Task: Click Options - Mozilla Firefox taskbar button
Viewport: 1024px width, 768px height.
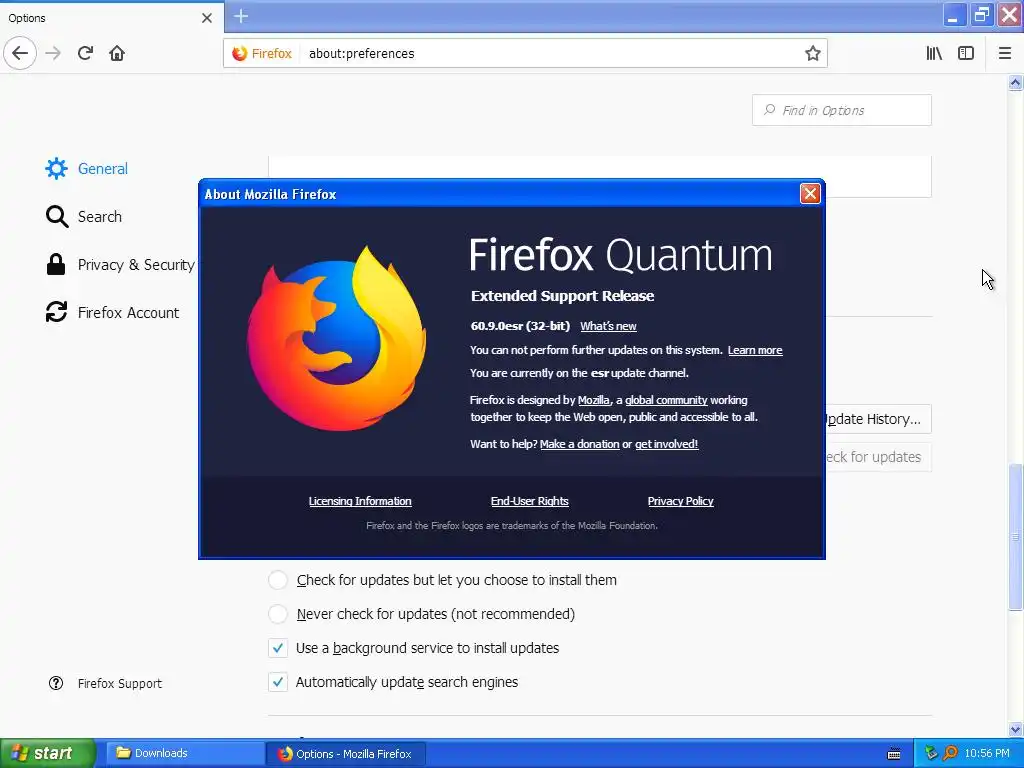Action: 346,754
